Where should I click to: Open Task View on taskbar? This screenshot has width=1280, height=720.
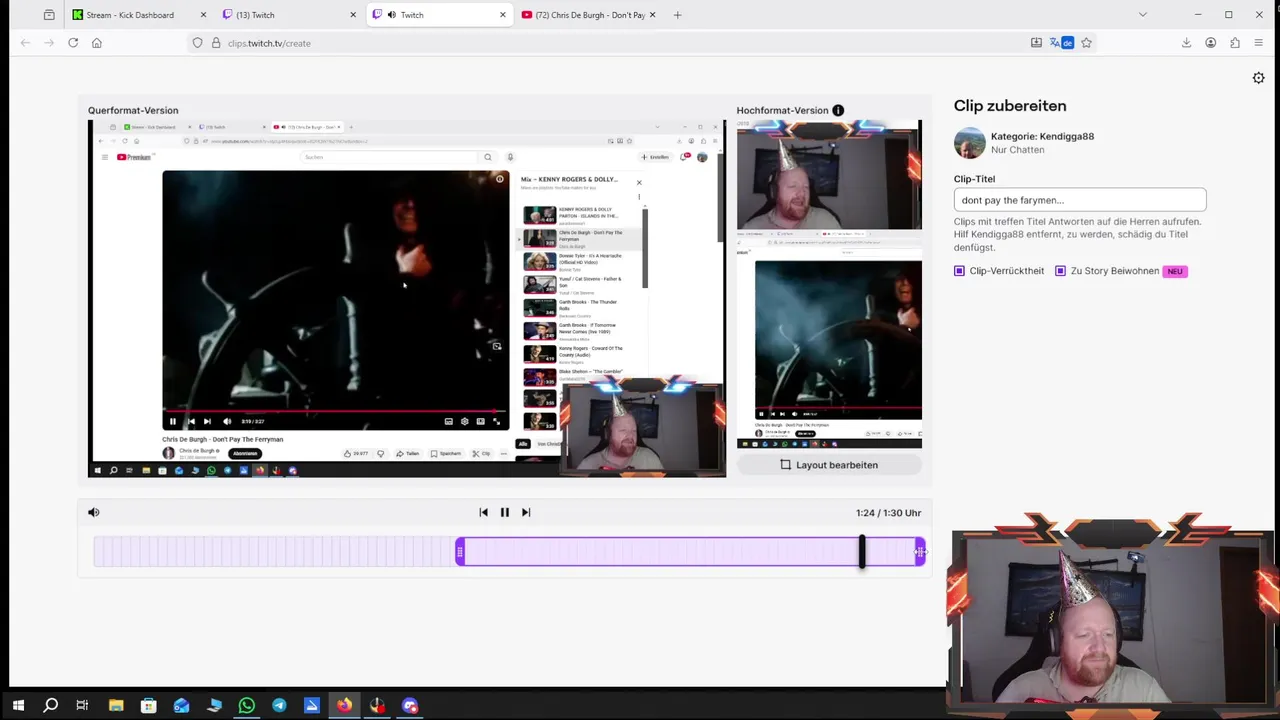[x=82, y=706]
